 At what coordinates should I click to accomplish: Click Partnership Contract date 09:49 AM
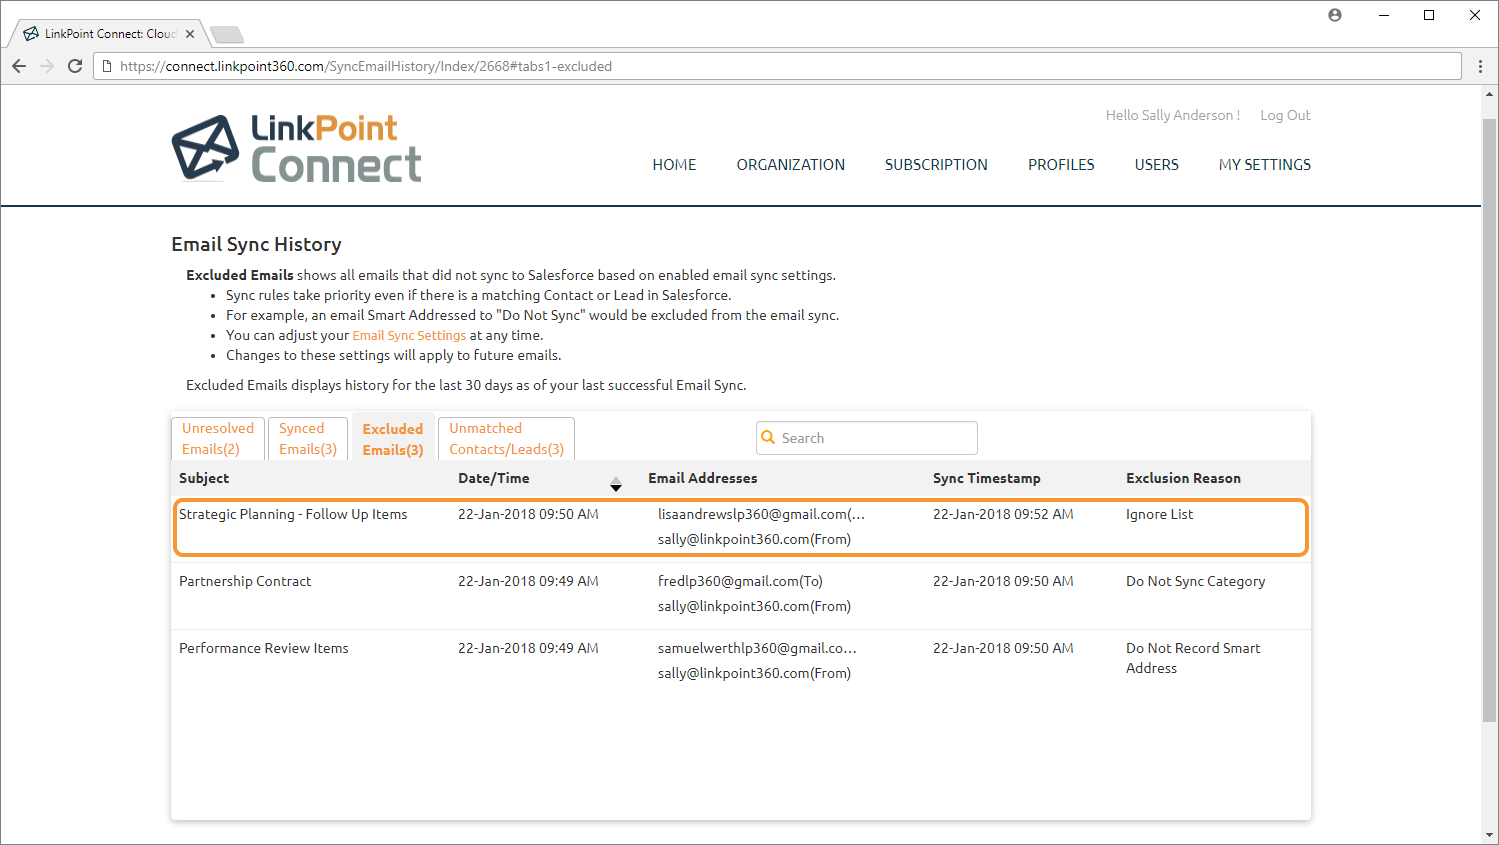pyautogui.click(x=528, y=581)
